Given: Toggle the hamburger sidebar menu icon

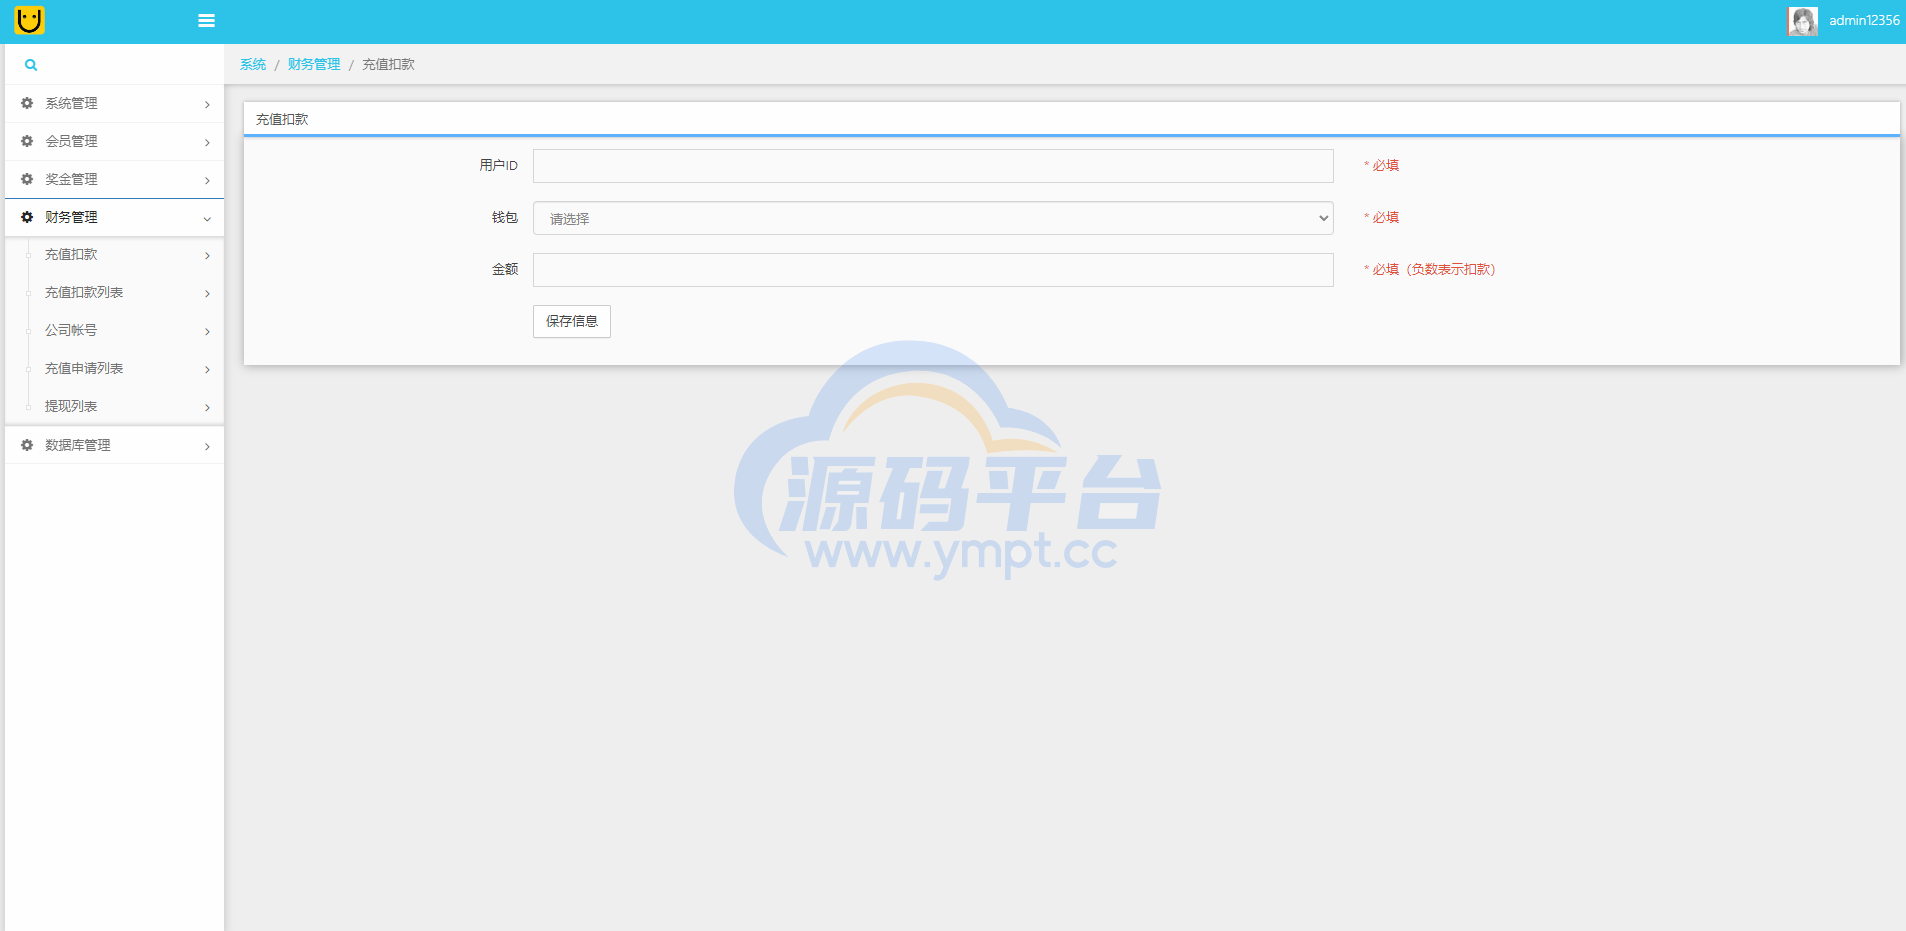Looking at the screenshot, I should pos(207,21).
